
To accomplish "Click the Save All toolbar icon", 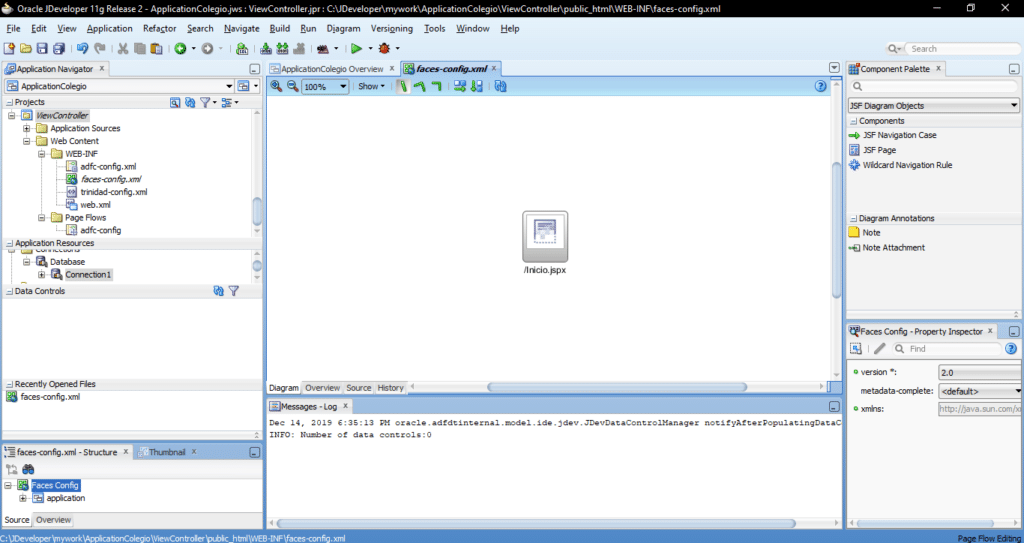I will (59, 48).
